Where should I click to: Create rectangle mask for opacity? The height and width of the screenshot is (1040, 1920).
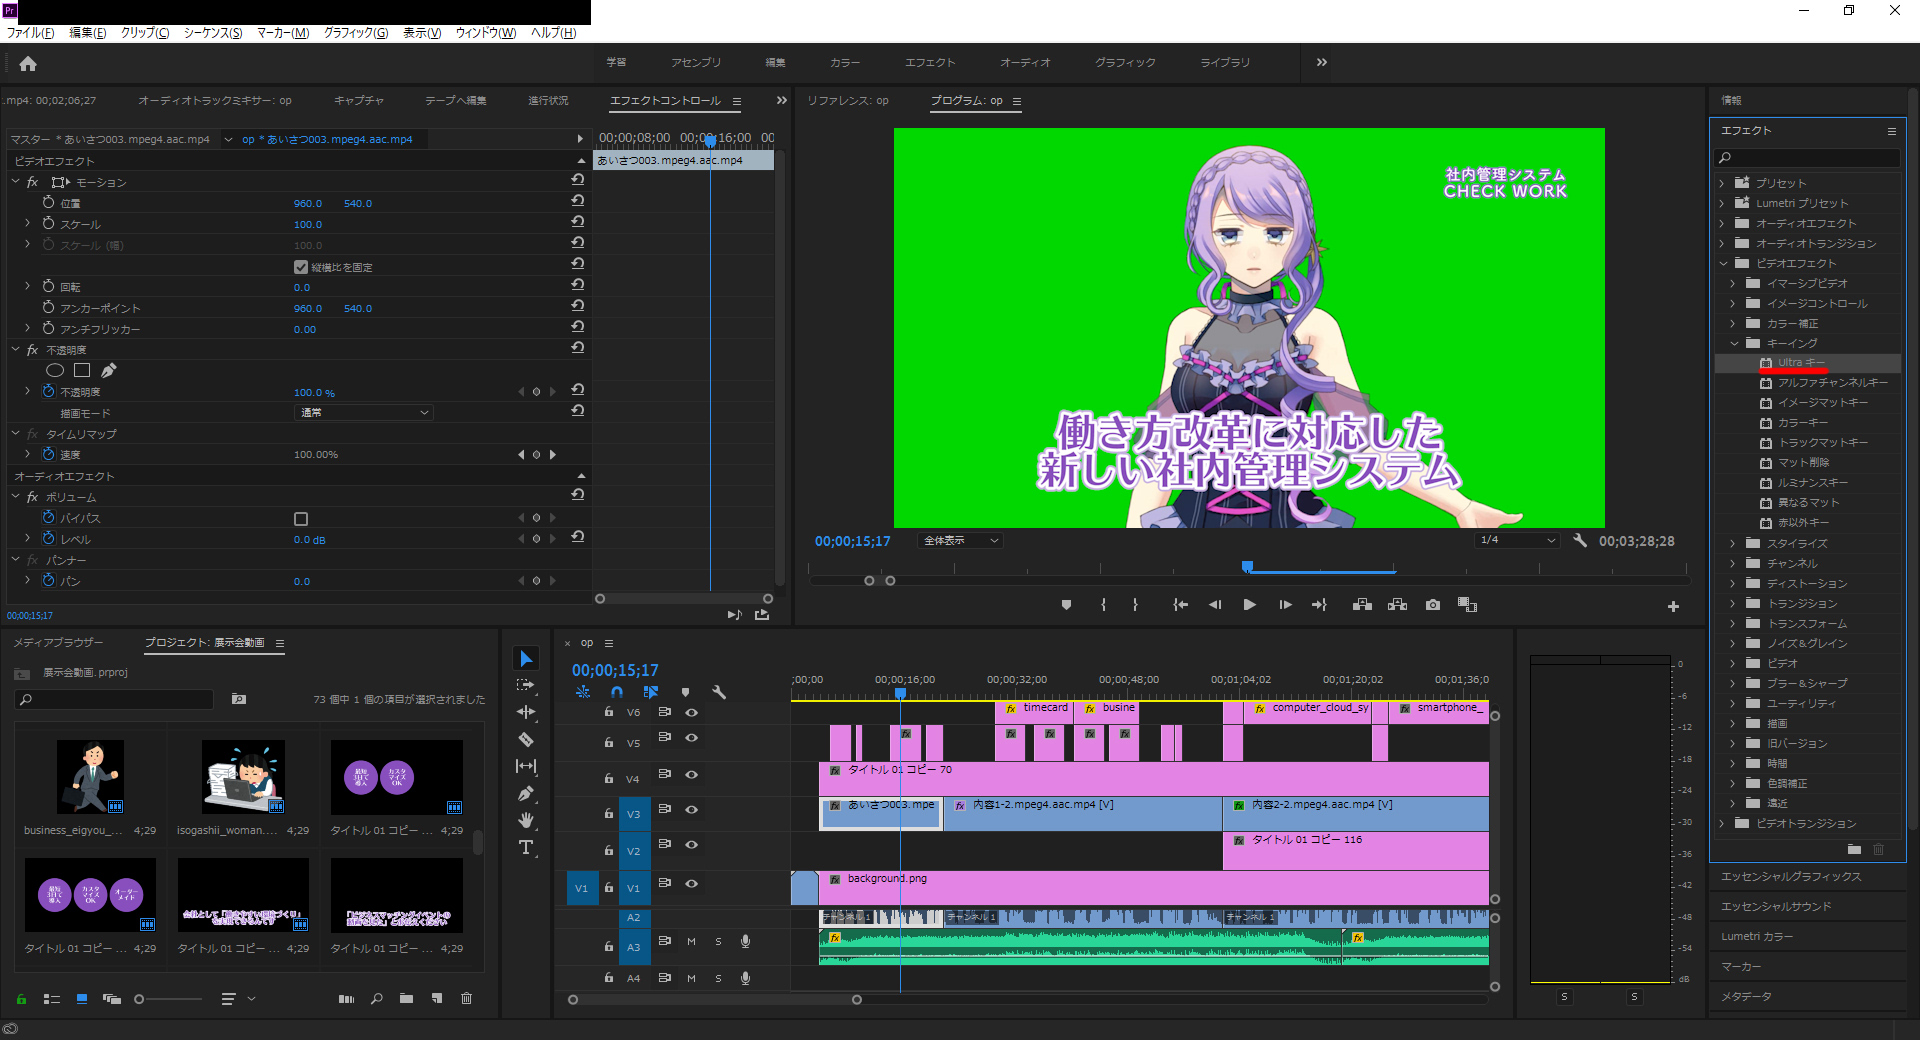tap(82, 370)
